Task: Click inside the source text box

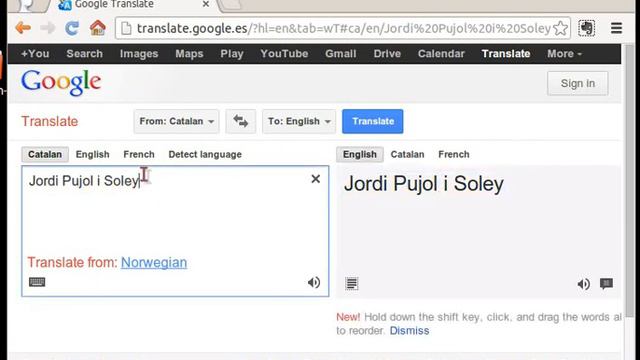Action: (175, 231)
